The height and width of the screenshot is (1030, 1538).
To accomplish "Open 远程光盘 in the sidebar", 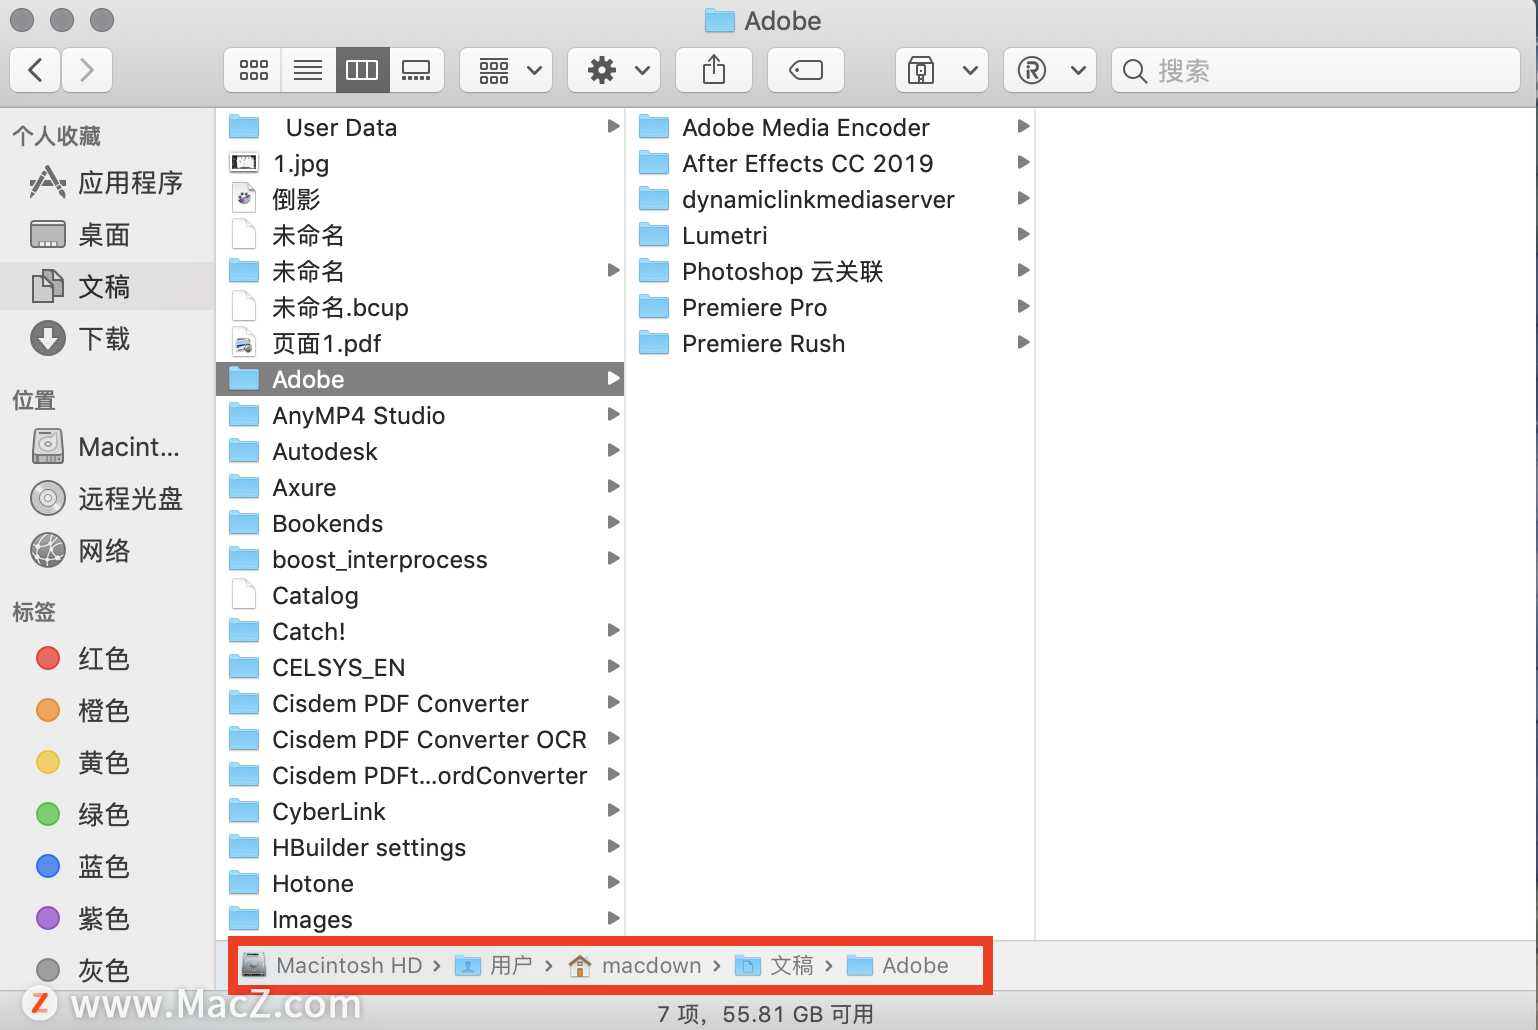I will [x=107, y=499].
